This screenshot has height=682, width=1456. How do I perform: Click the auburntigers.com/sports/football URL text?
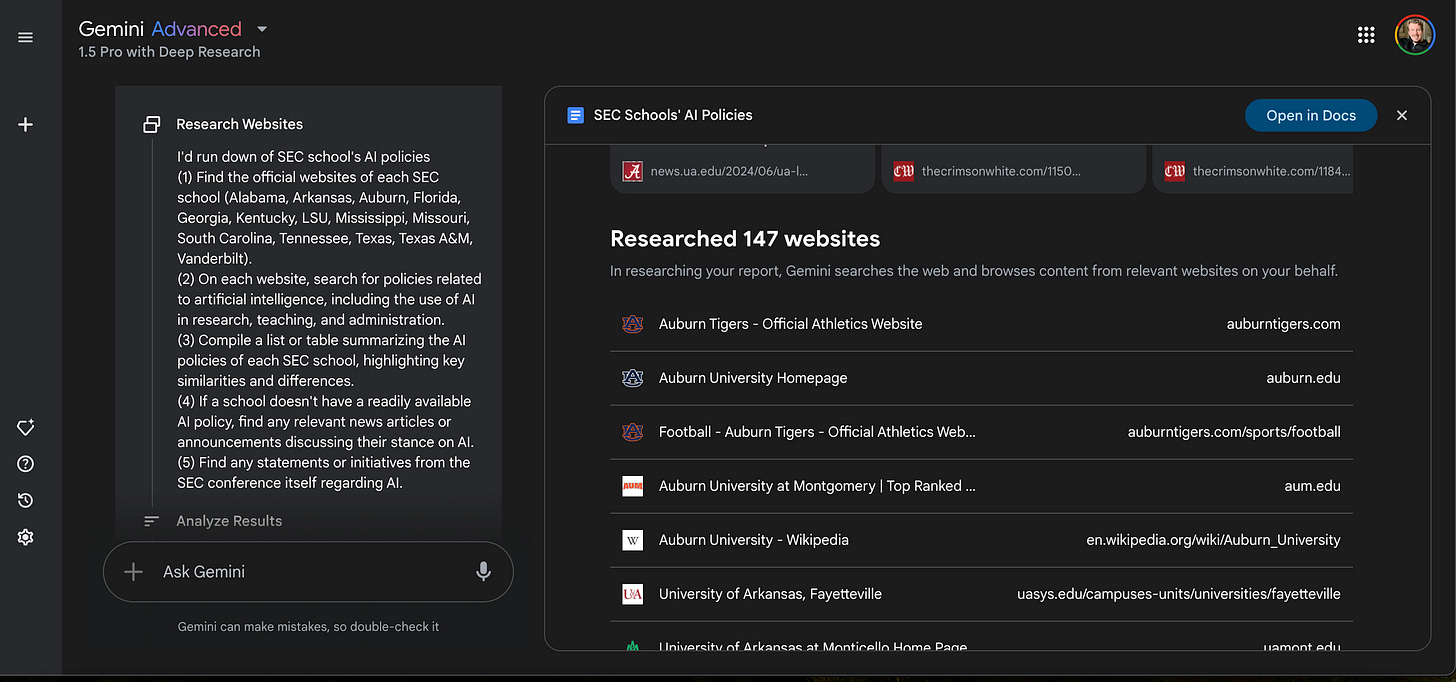click(x=1234, y=432)
